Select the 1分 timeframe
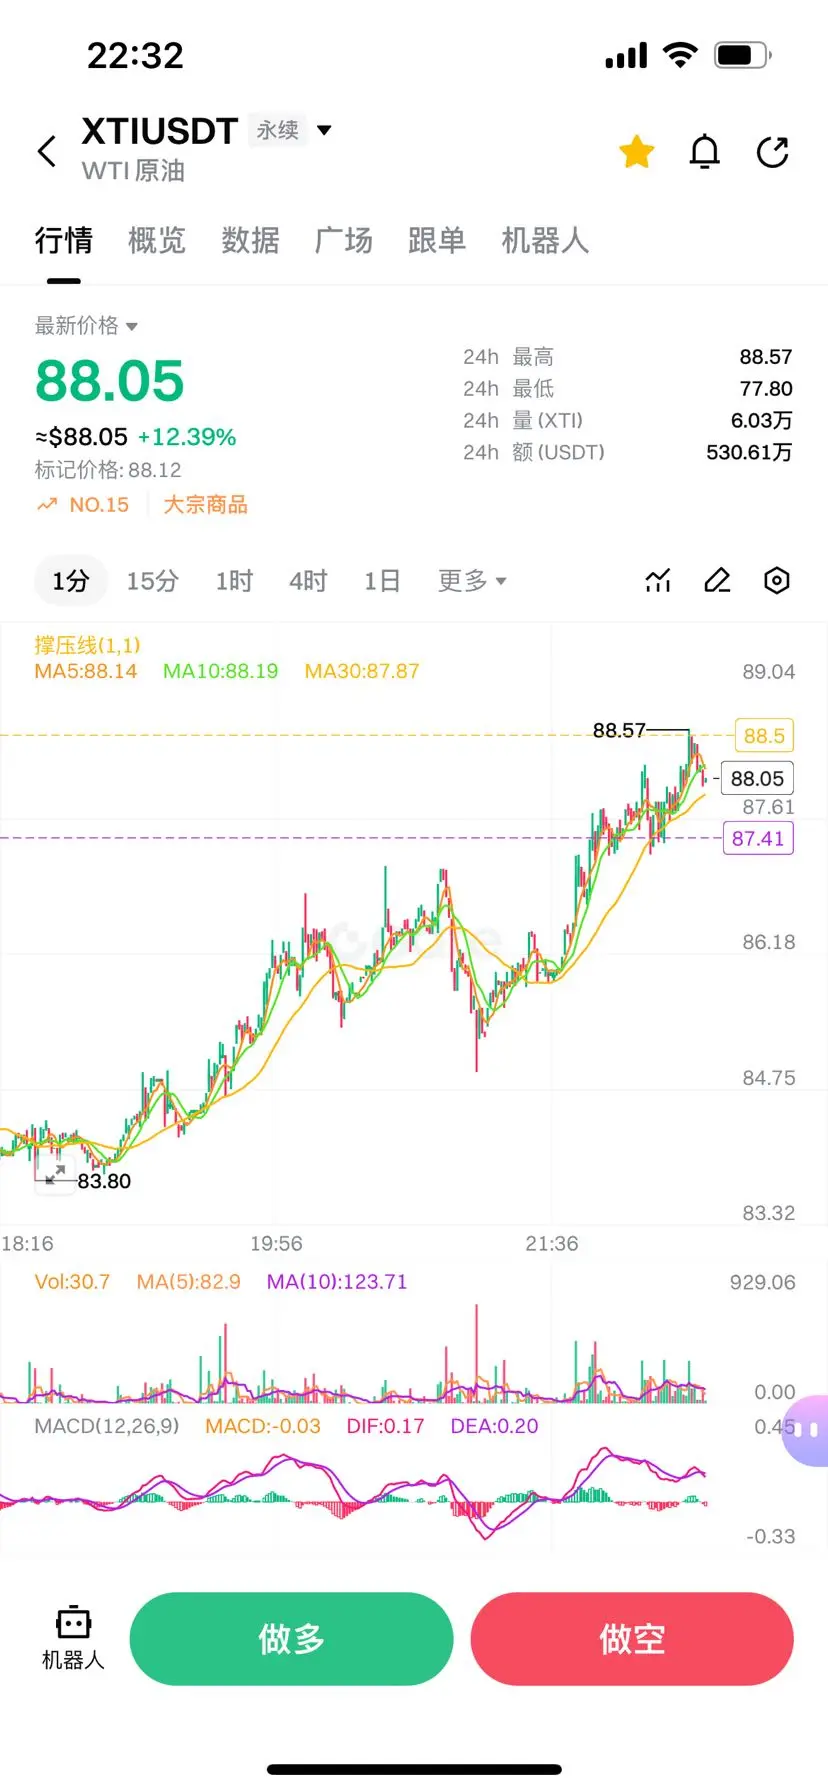This screenshot has height=1792, width=828. (x=71, y=581)
